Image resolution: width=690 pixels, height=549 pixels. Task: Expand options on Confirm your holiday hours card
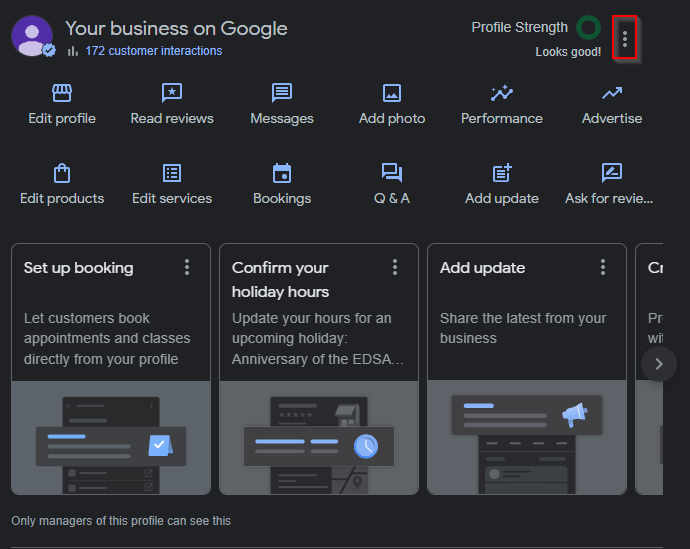tap(395, 267)
